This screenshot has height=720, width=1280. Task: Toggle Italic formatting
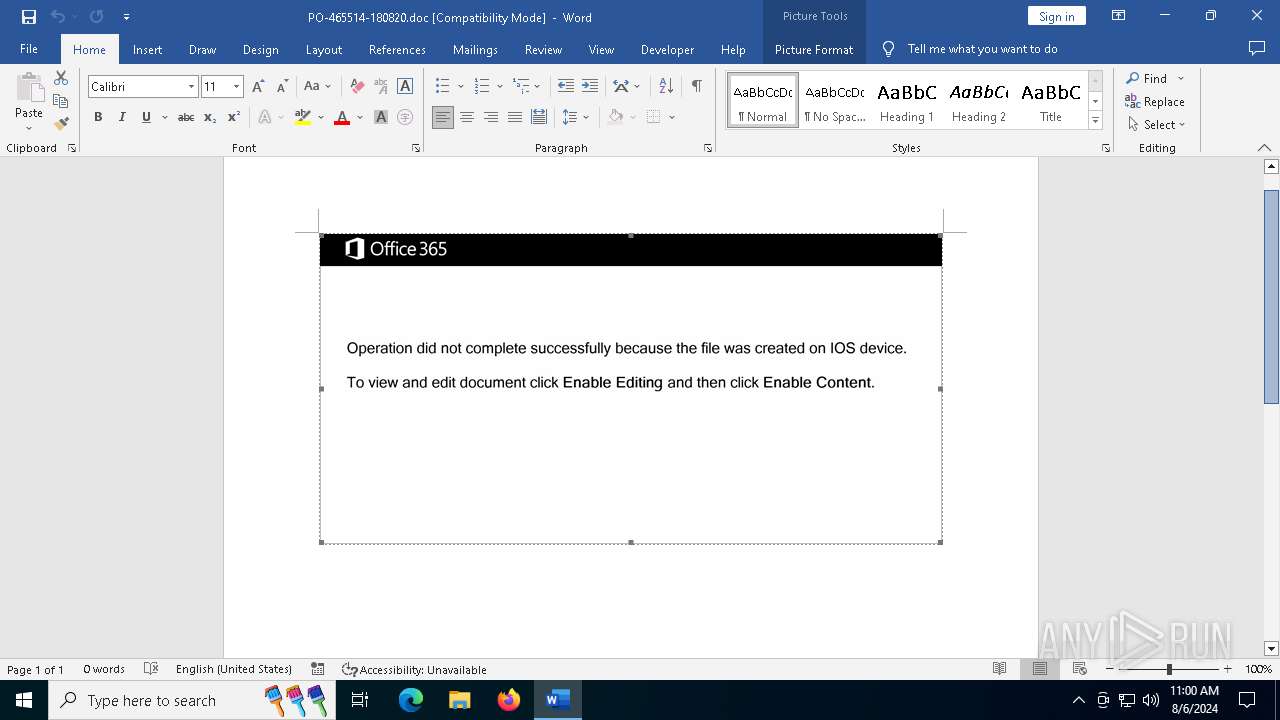pos(122,117)
